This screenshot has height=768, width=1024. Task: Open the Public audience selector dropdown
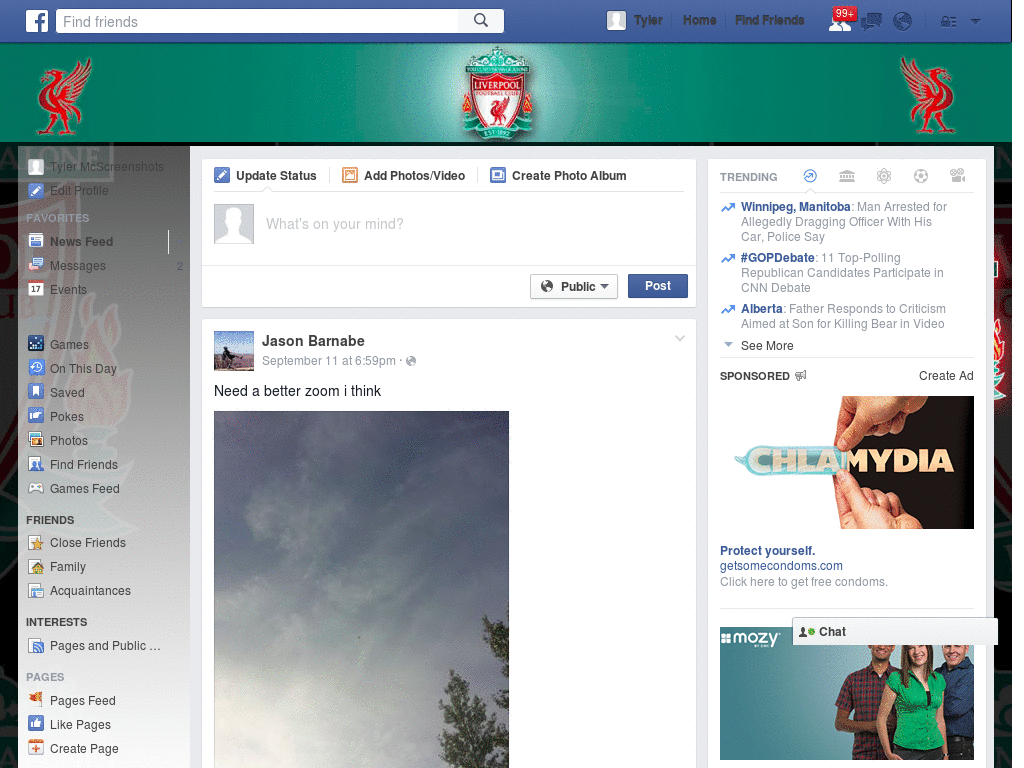point(574,286)
